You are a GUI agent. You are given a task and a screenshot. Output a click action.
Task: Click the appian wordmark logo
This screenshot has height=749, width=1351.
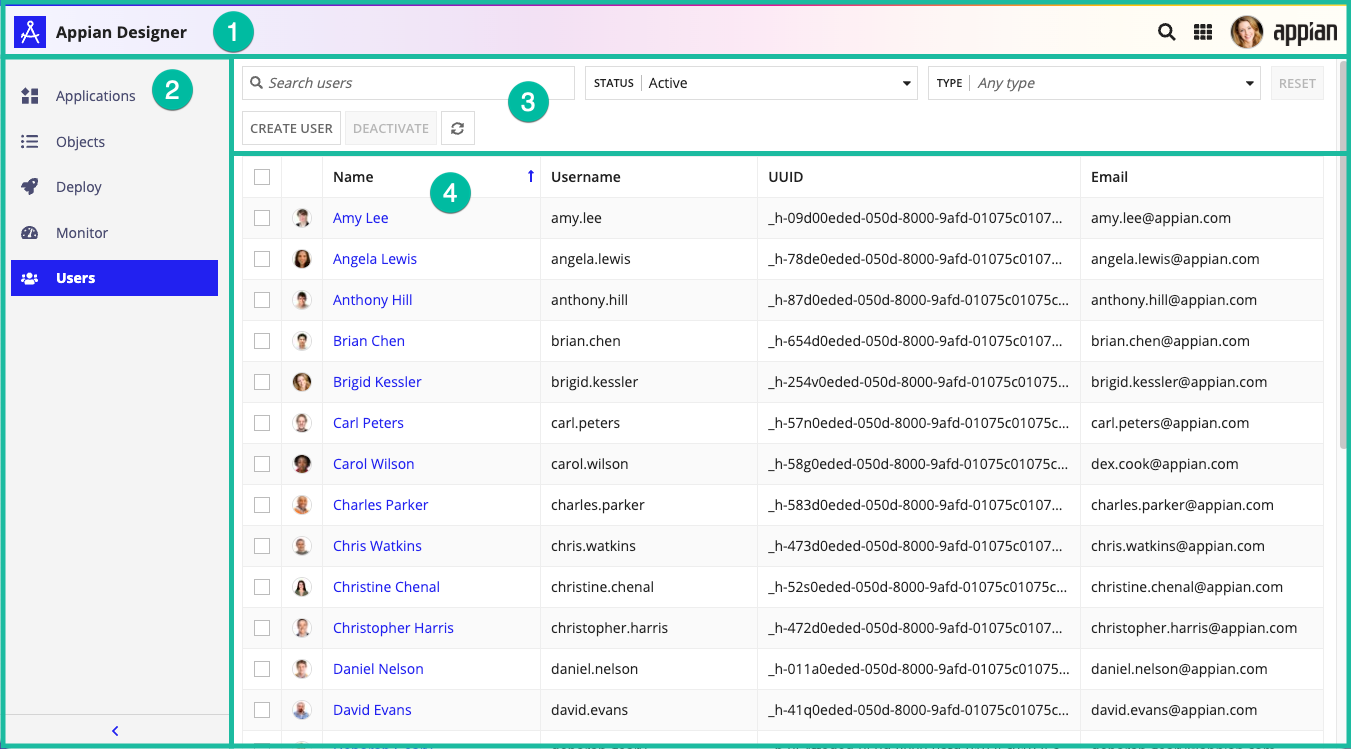click(1305, 33)
